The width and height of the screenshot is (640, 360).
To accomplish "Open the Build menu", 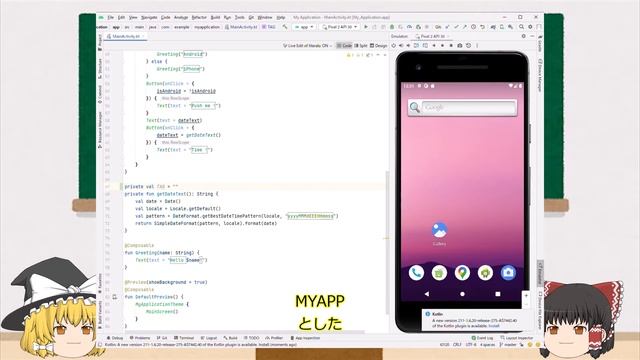I will tap(216, 18).
